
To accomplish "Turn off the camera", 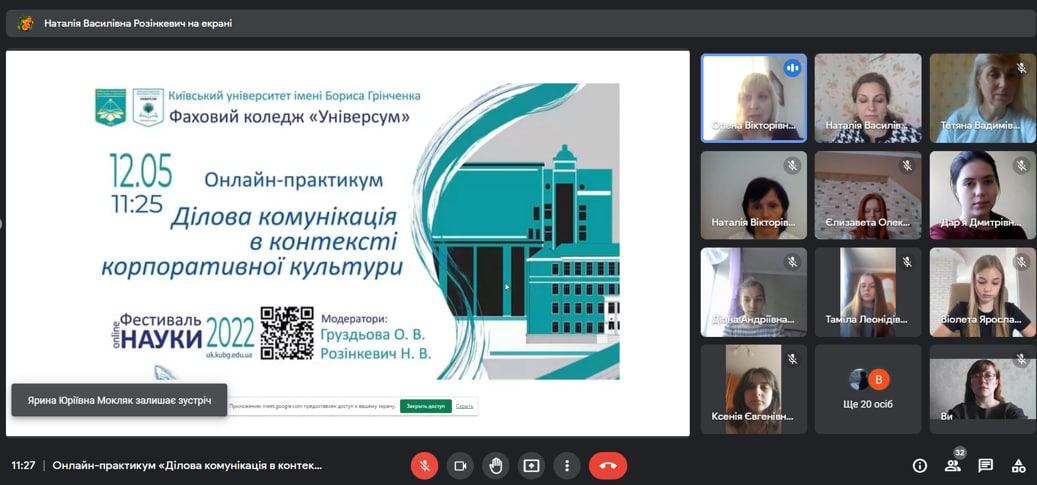I will pyautogui.click(x=460, y=466).
